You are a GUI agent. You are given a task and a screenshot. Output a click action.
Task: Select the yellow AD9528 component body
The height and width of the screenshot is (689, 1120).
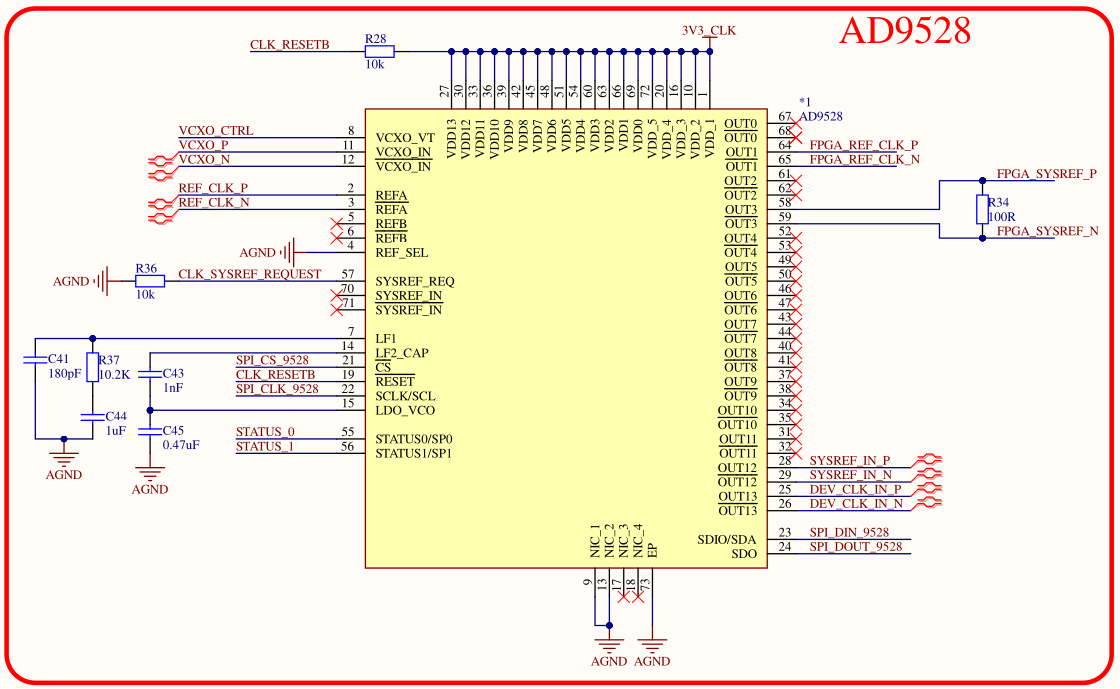[566, 338]
